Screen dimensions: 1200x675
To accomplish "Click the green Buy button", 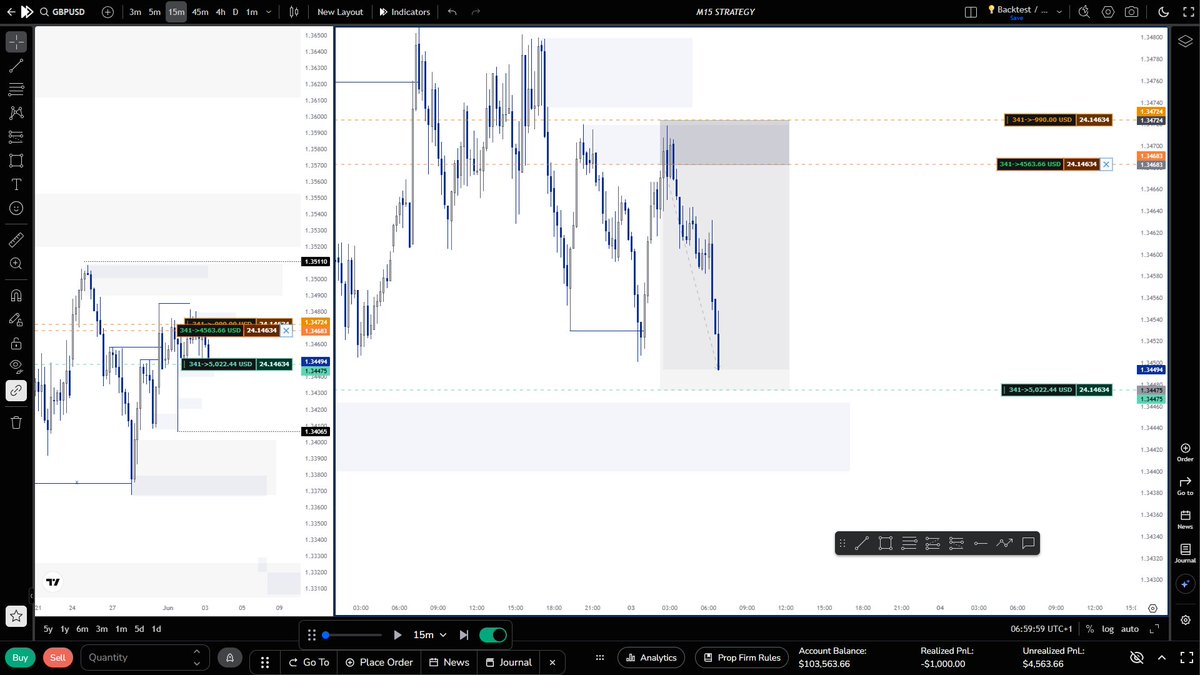I will (x=20, y=657).
